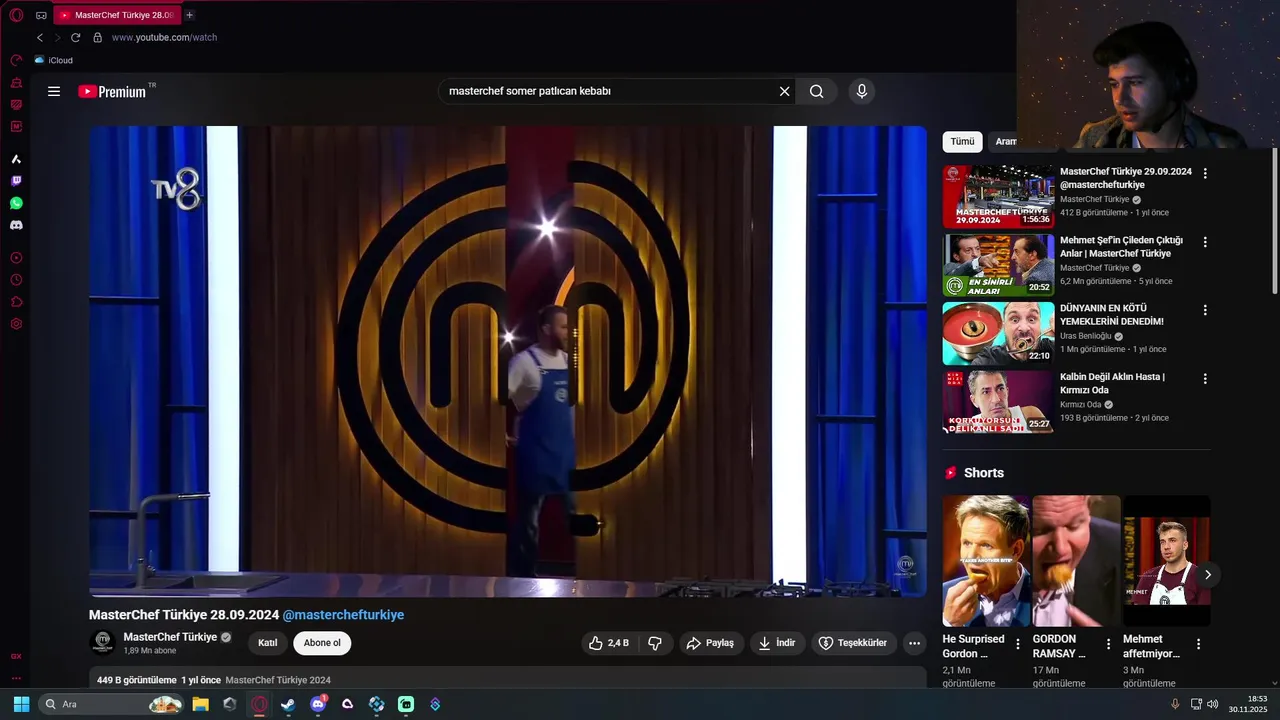Go back to the previous page
1280x720 pixels.
[40, 37]
